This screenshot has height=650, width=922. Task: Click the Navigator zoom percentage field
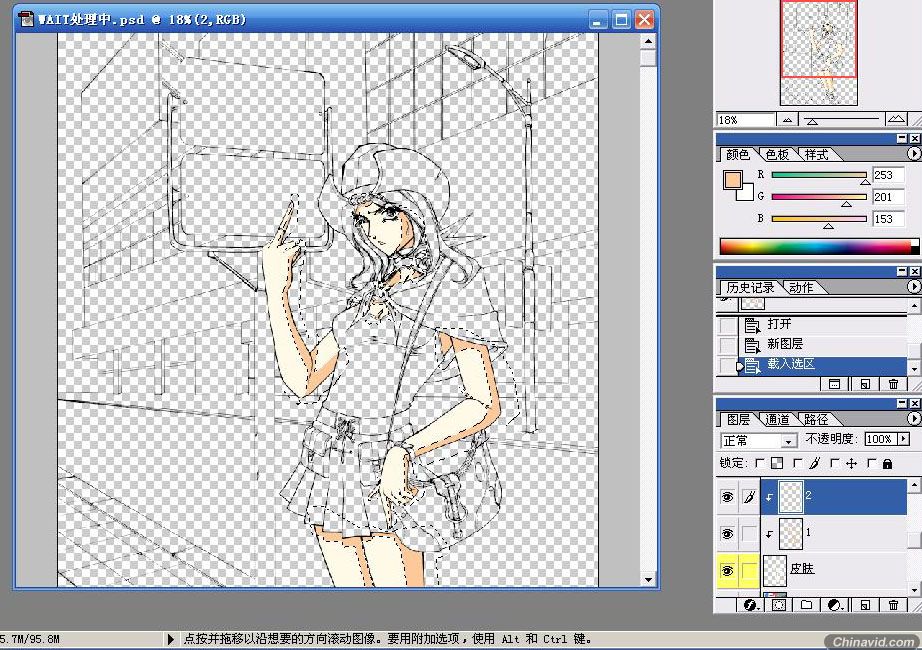(x=745, y=120)
